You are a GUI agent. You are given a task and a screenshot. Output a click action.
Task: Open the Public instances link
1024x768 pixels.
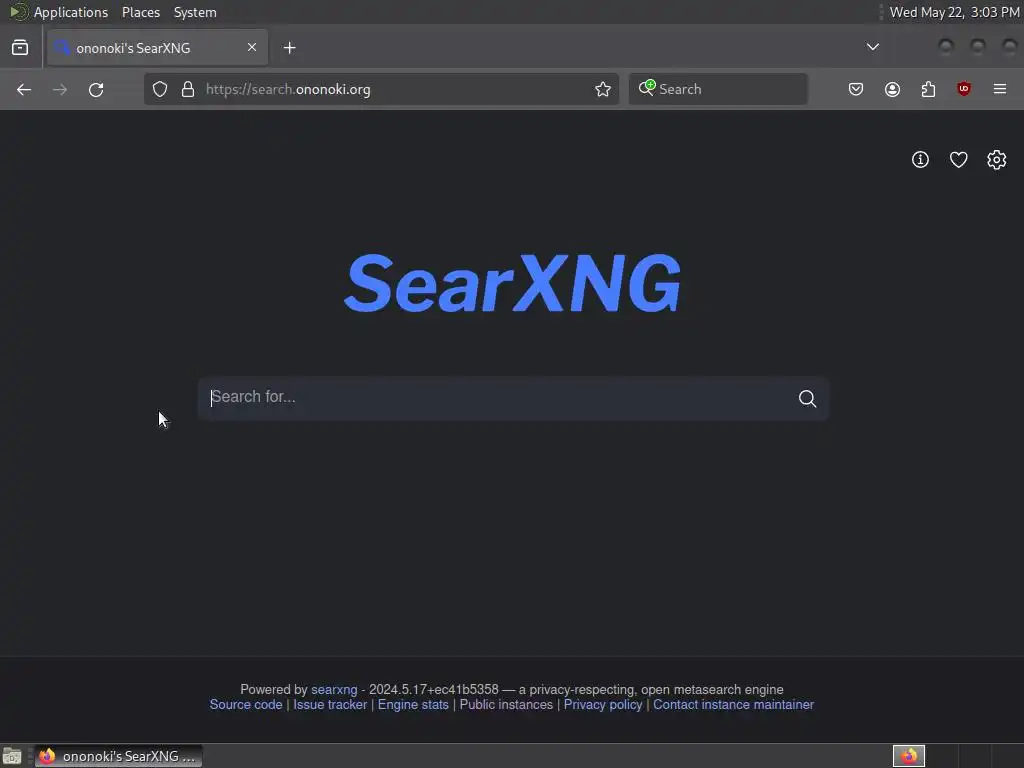506,705
